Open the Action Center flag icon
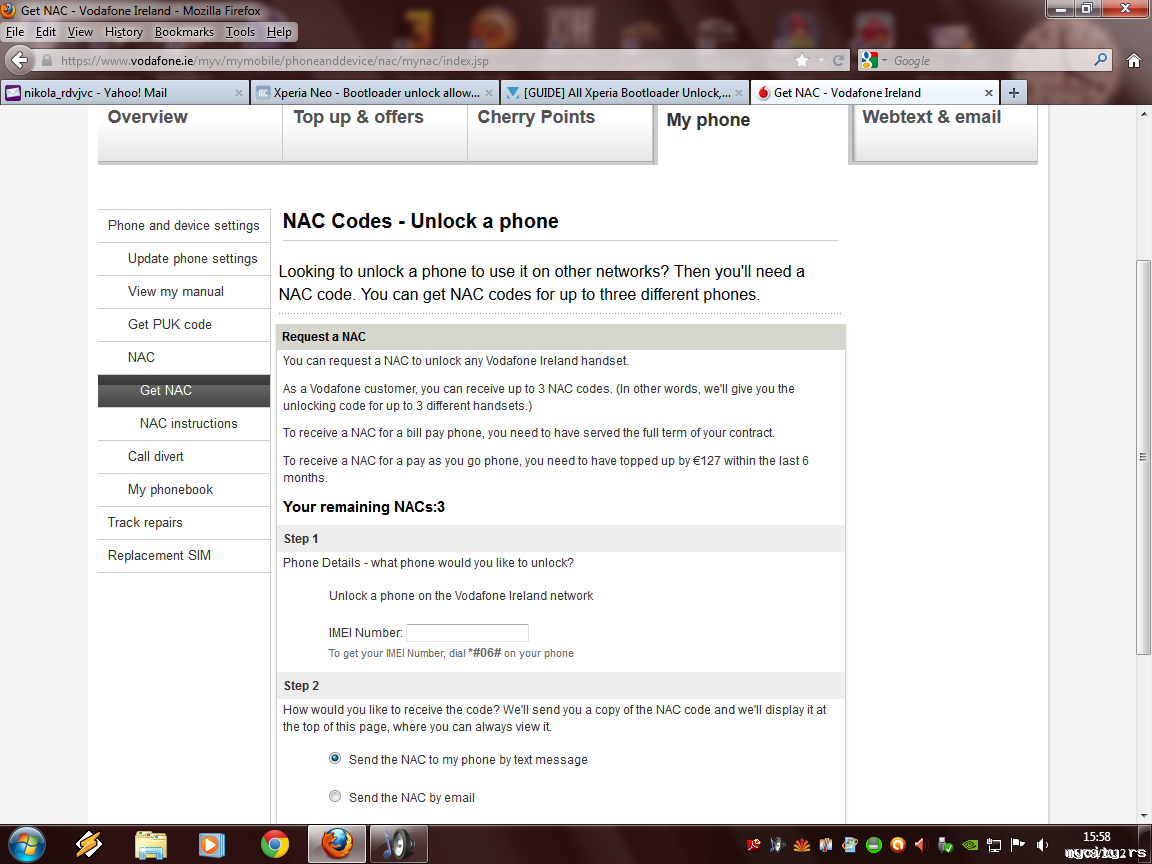This screenshot has width=1152, height=864. (1018, 845)
